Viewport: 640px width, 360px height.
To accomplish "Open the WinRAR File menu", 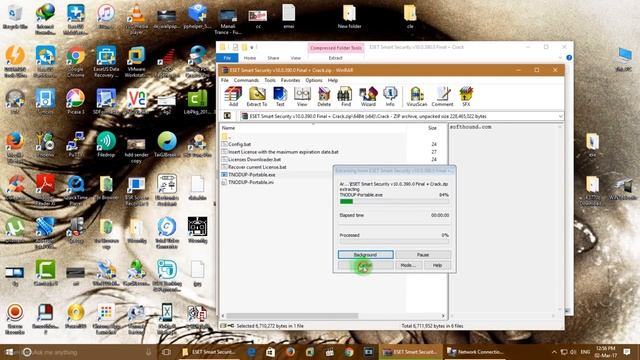I will tap(225, 80).
